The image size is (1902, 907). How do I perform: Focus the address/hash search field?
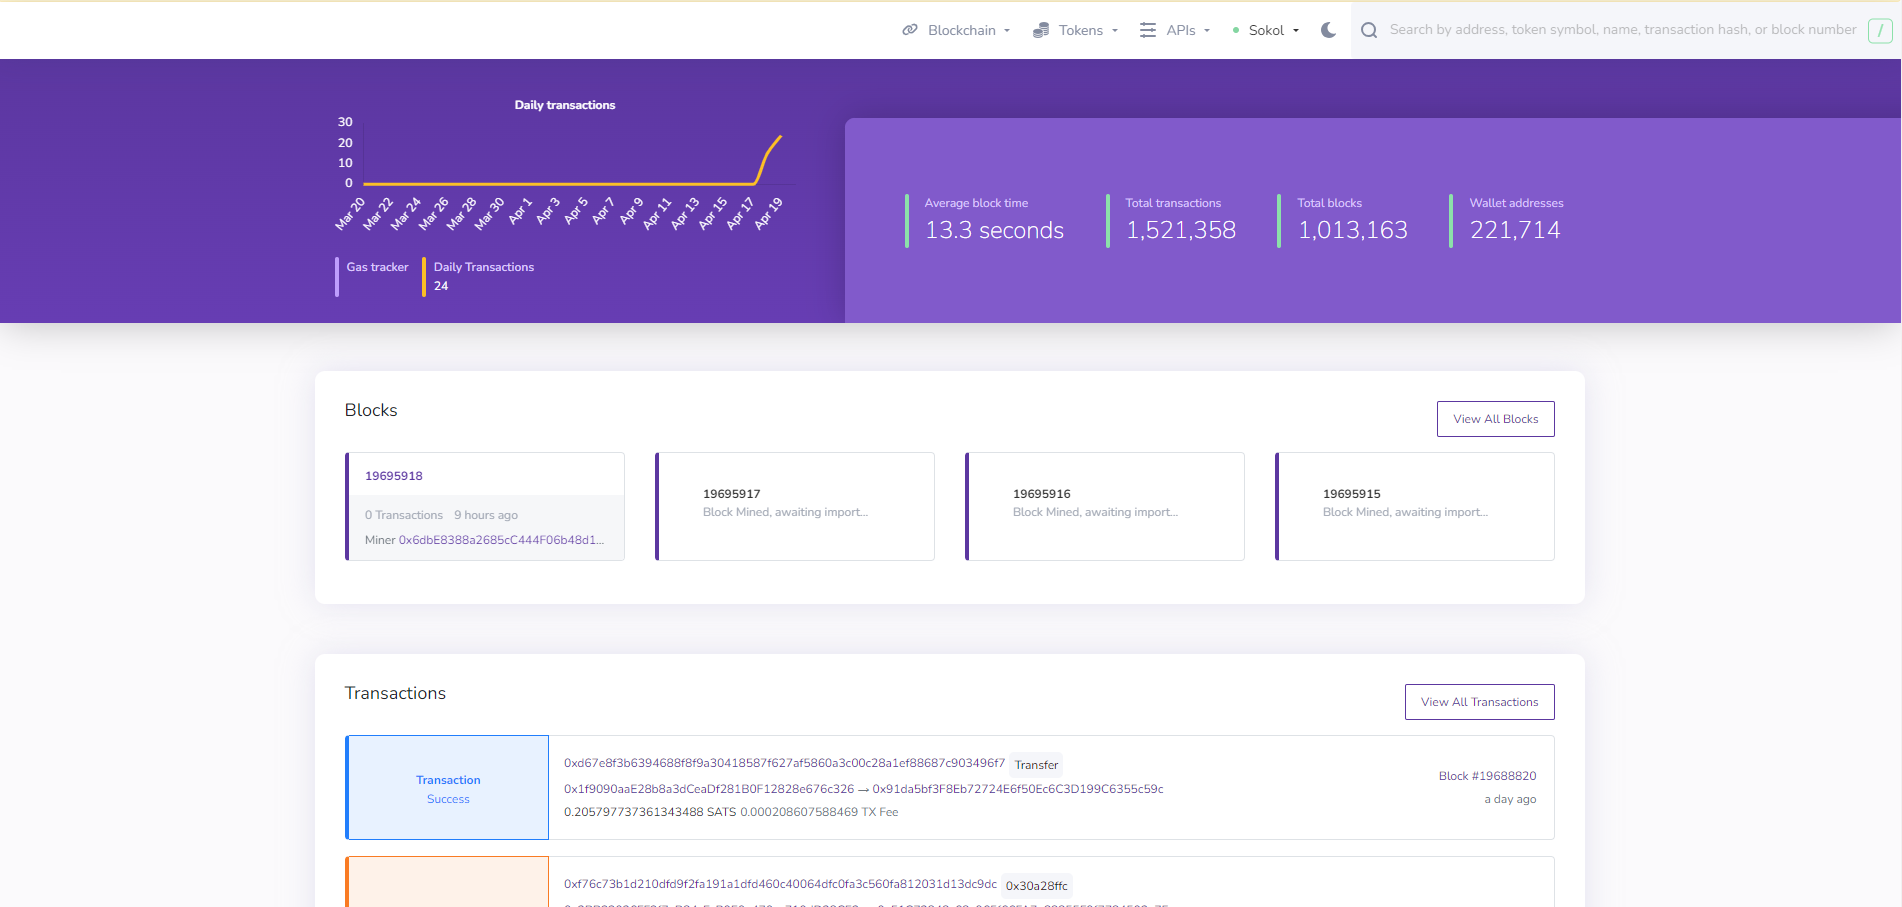pyautogui.click(x=1622, y=30)
